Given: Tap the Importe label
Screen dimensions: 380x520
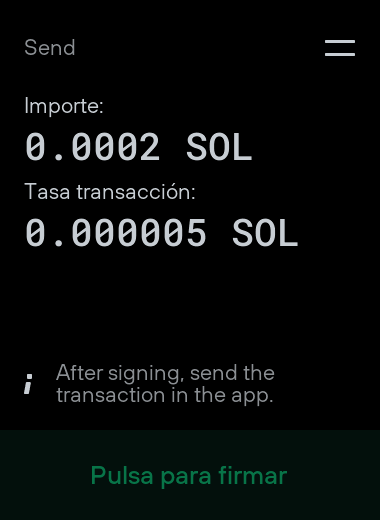Looking at the screenshot, I should point(64,106).
